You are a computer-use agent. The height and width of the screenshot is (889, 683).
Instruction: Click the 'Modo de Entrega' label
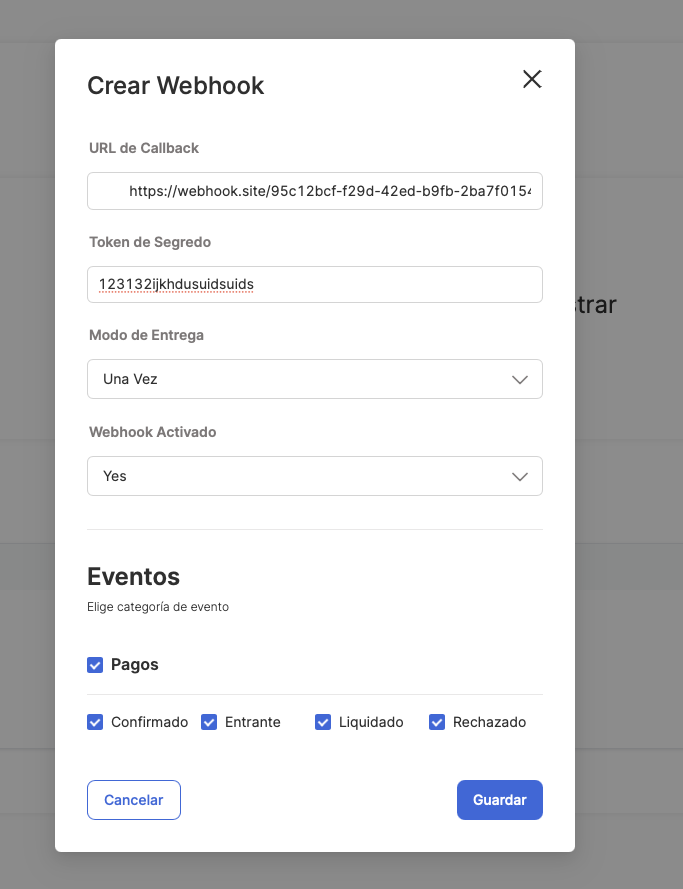[x=146, y=335]
